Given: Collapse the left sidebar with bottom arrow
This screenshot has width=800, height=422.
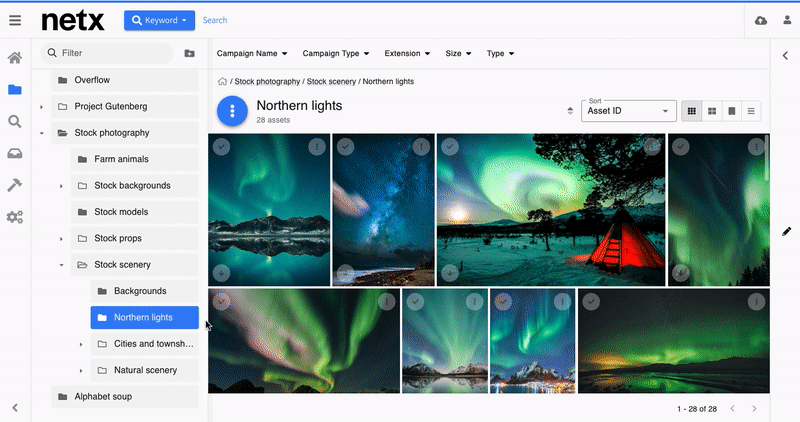Looking at the screenshot, I should click(x=15, y=407).
